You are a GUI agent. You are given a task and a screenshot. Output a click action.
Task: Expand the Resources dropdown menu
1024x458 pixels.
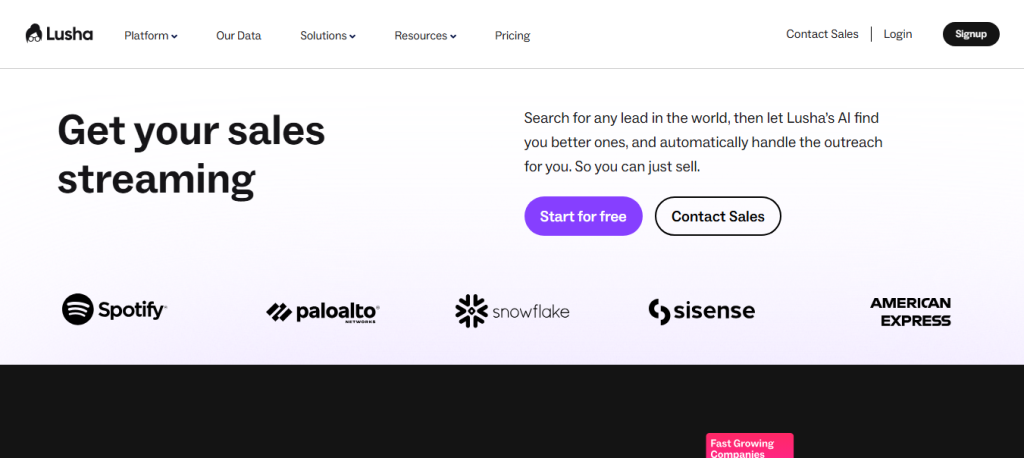click(x=425, y=36)
